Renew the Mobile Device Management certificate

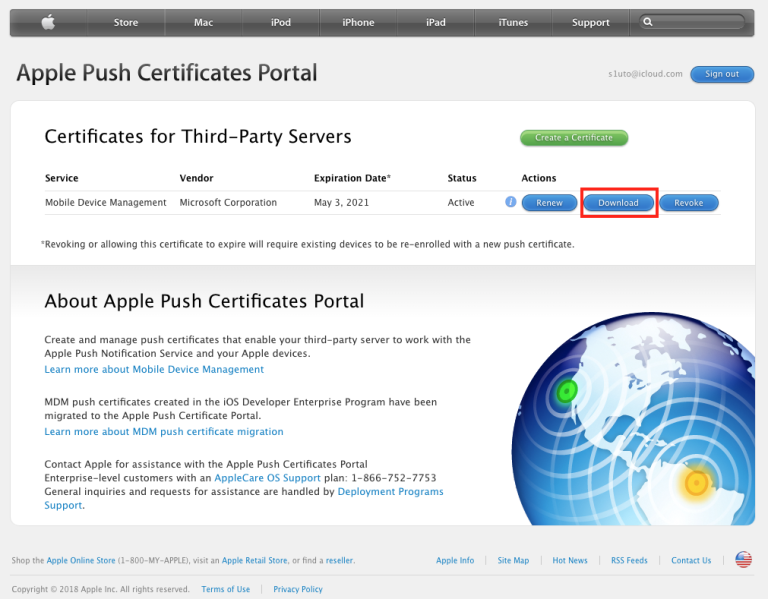(x=549, y=203)
